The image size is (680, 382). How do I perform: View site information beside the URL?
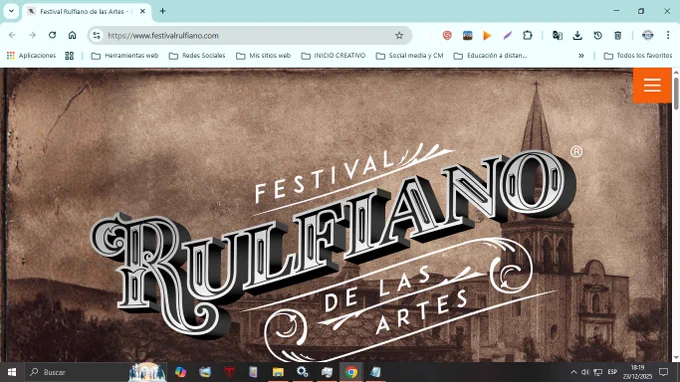tap(97, 36)
